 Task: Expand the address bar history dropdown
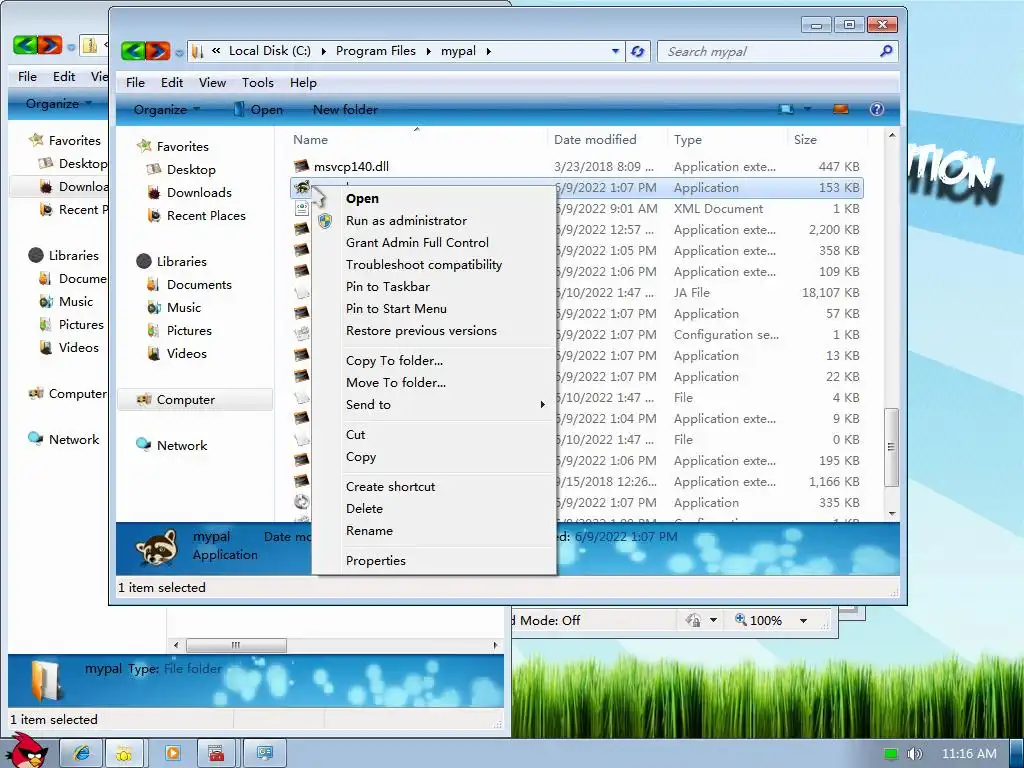(615, 51)
